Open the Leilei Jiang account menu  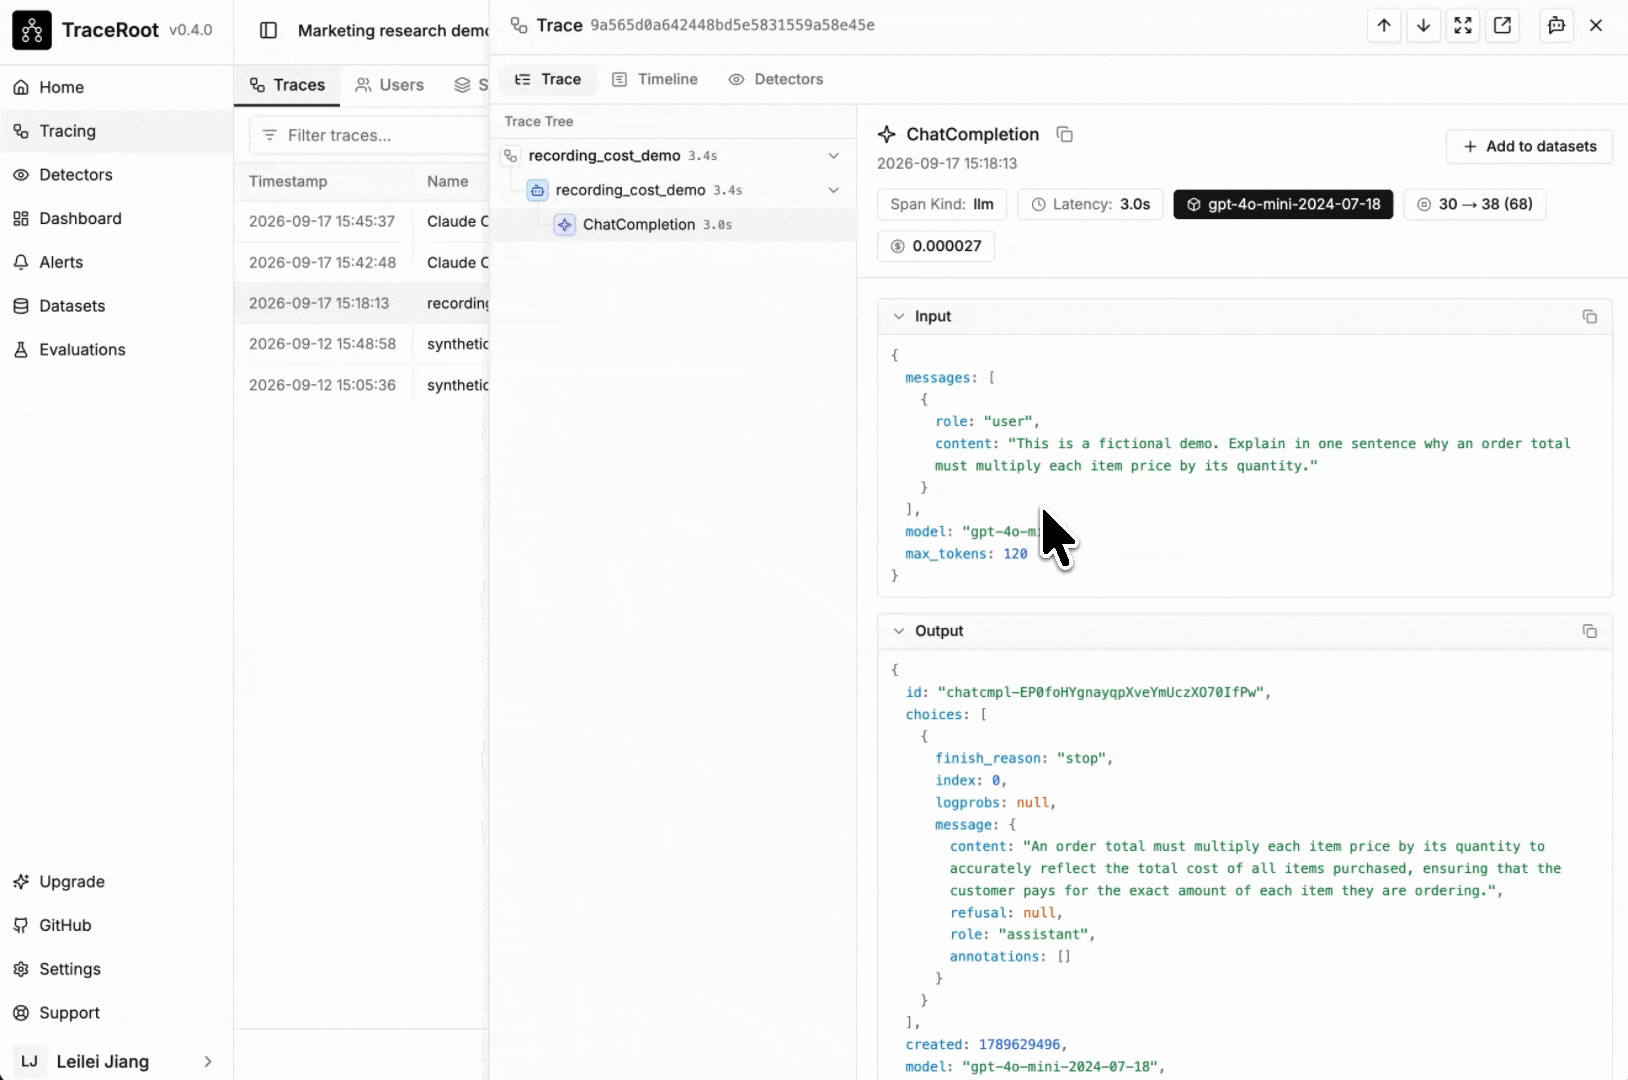116,1061
